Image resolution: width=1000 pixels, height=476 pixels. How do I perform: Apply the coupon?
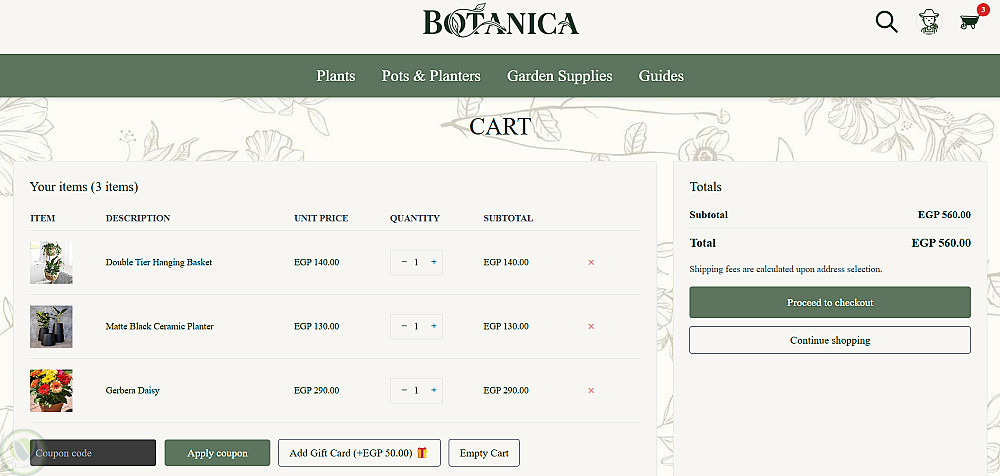[217, 453]
